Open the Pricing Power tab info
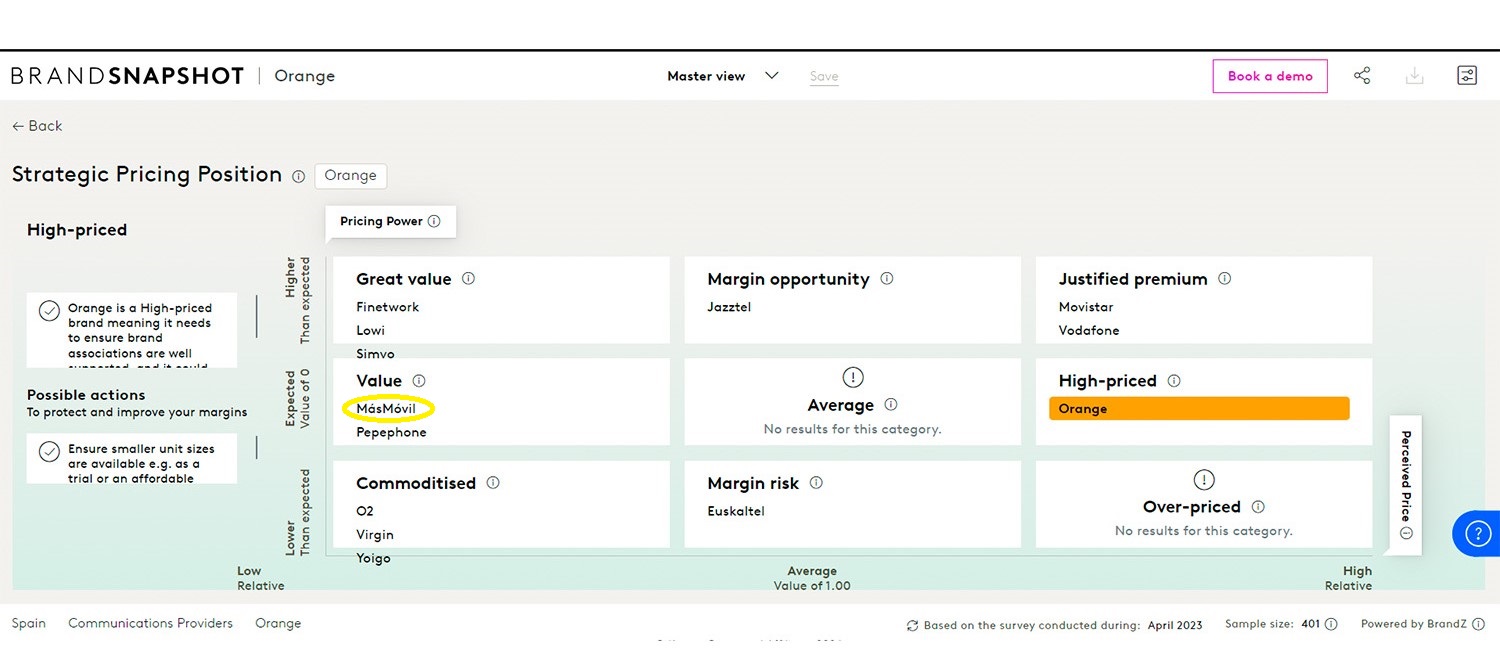The image size is (1500, 671). coord(434,222)
